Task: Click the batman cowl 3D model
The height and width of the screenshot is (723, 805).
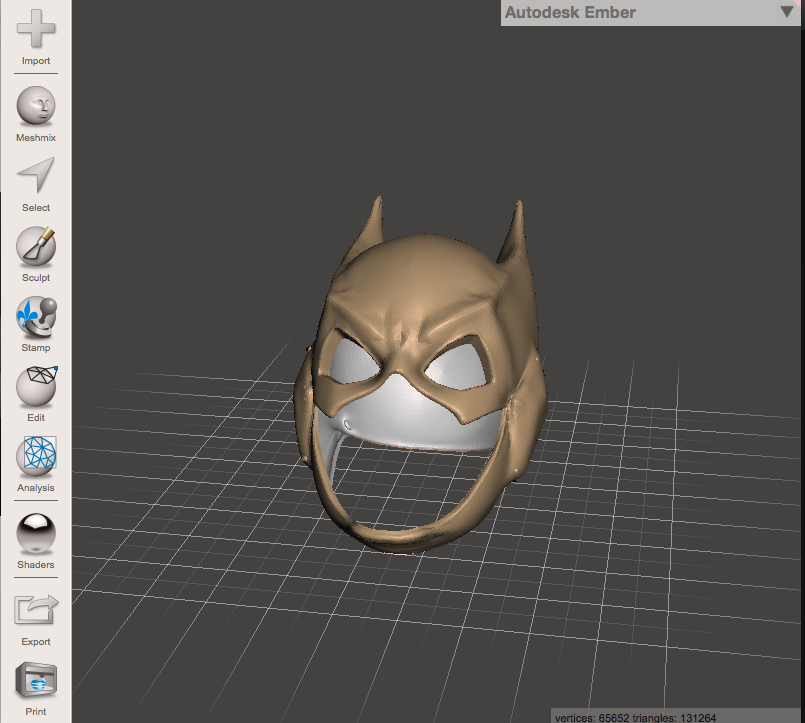Action: click(420, 375)
